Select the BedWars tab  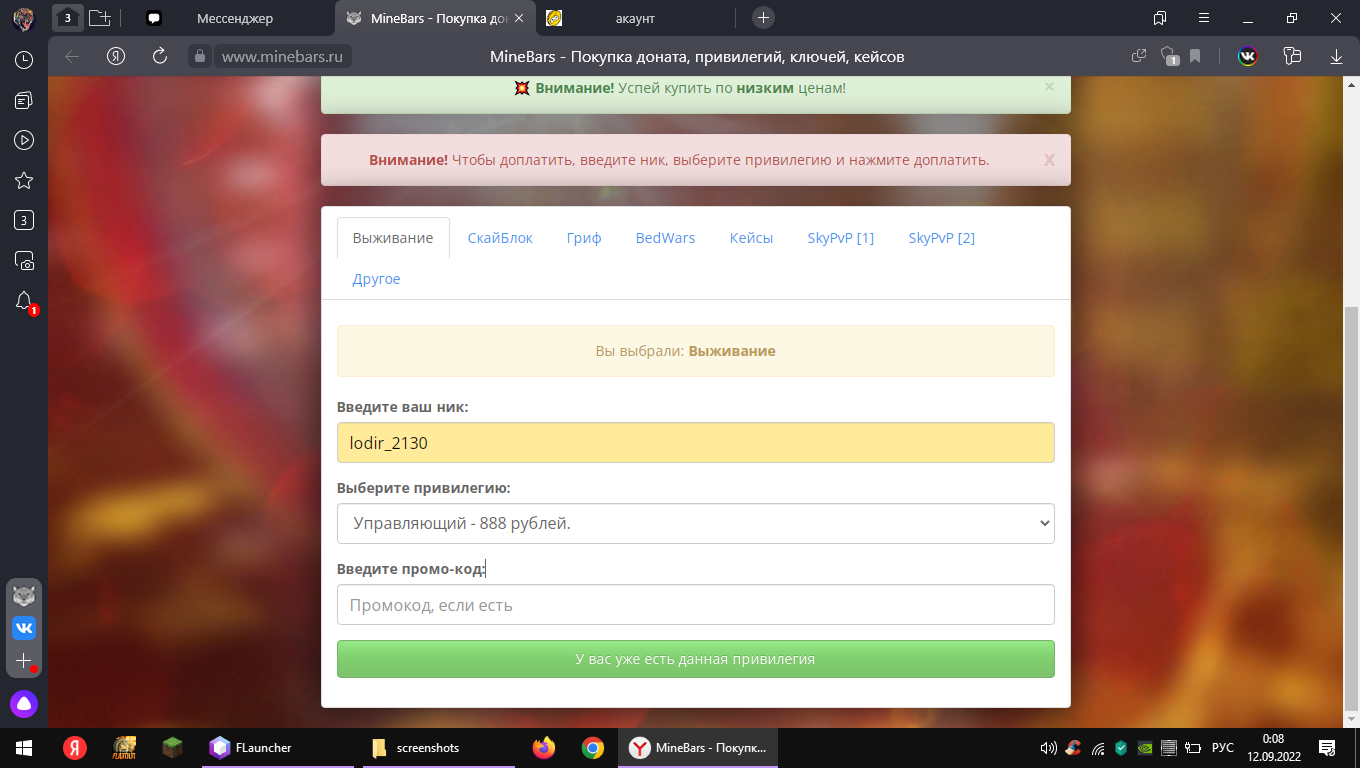click(x=665, y=238)
